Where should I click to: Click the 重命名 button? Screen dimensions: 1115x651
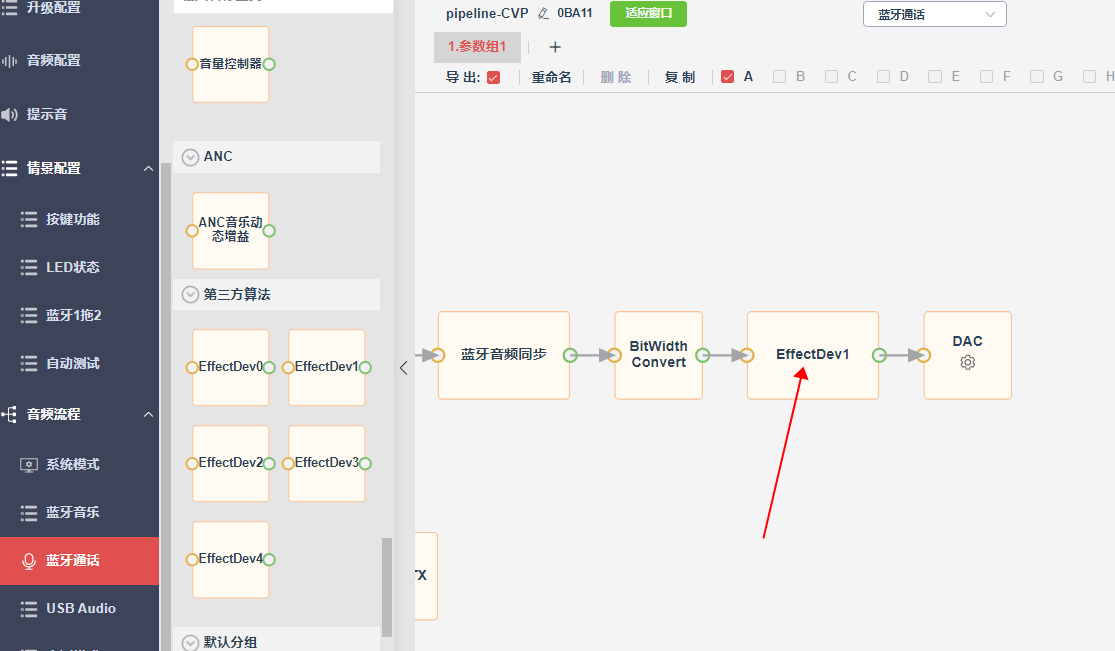coord(551,78)
